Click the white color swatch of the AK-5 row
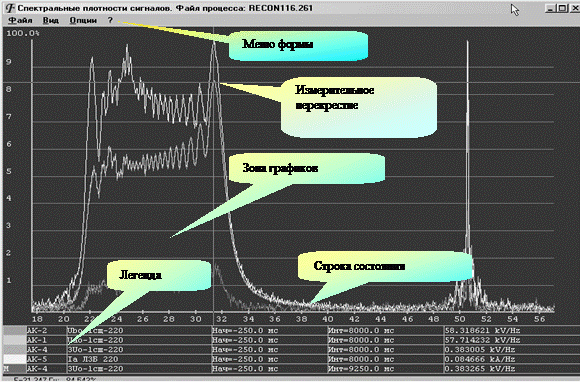This screenshot has height=382, width=580. coord(15,359)
